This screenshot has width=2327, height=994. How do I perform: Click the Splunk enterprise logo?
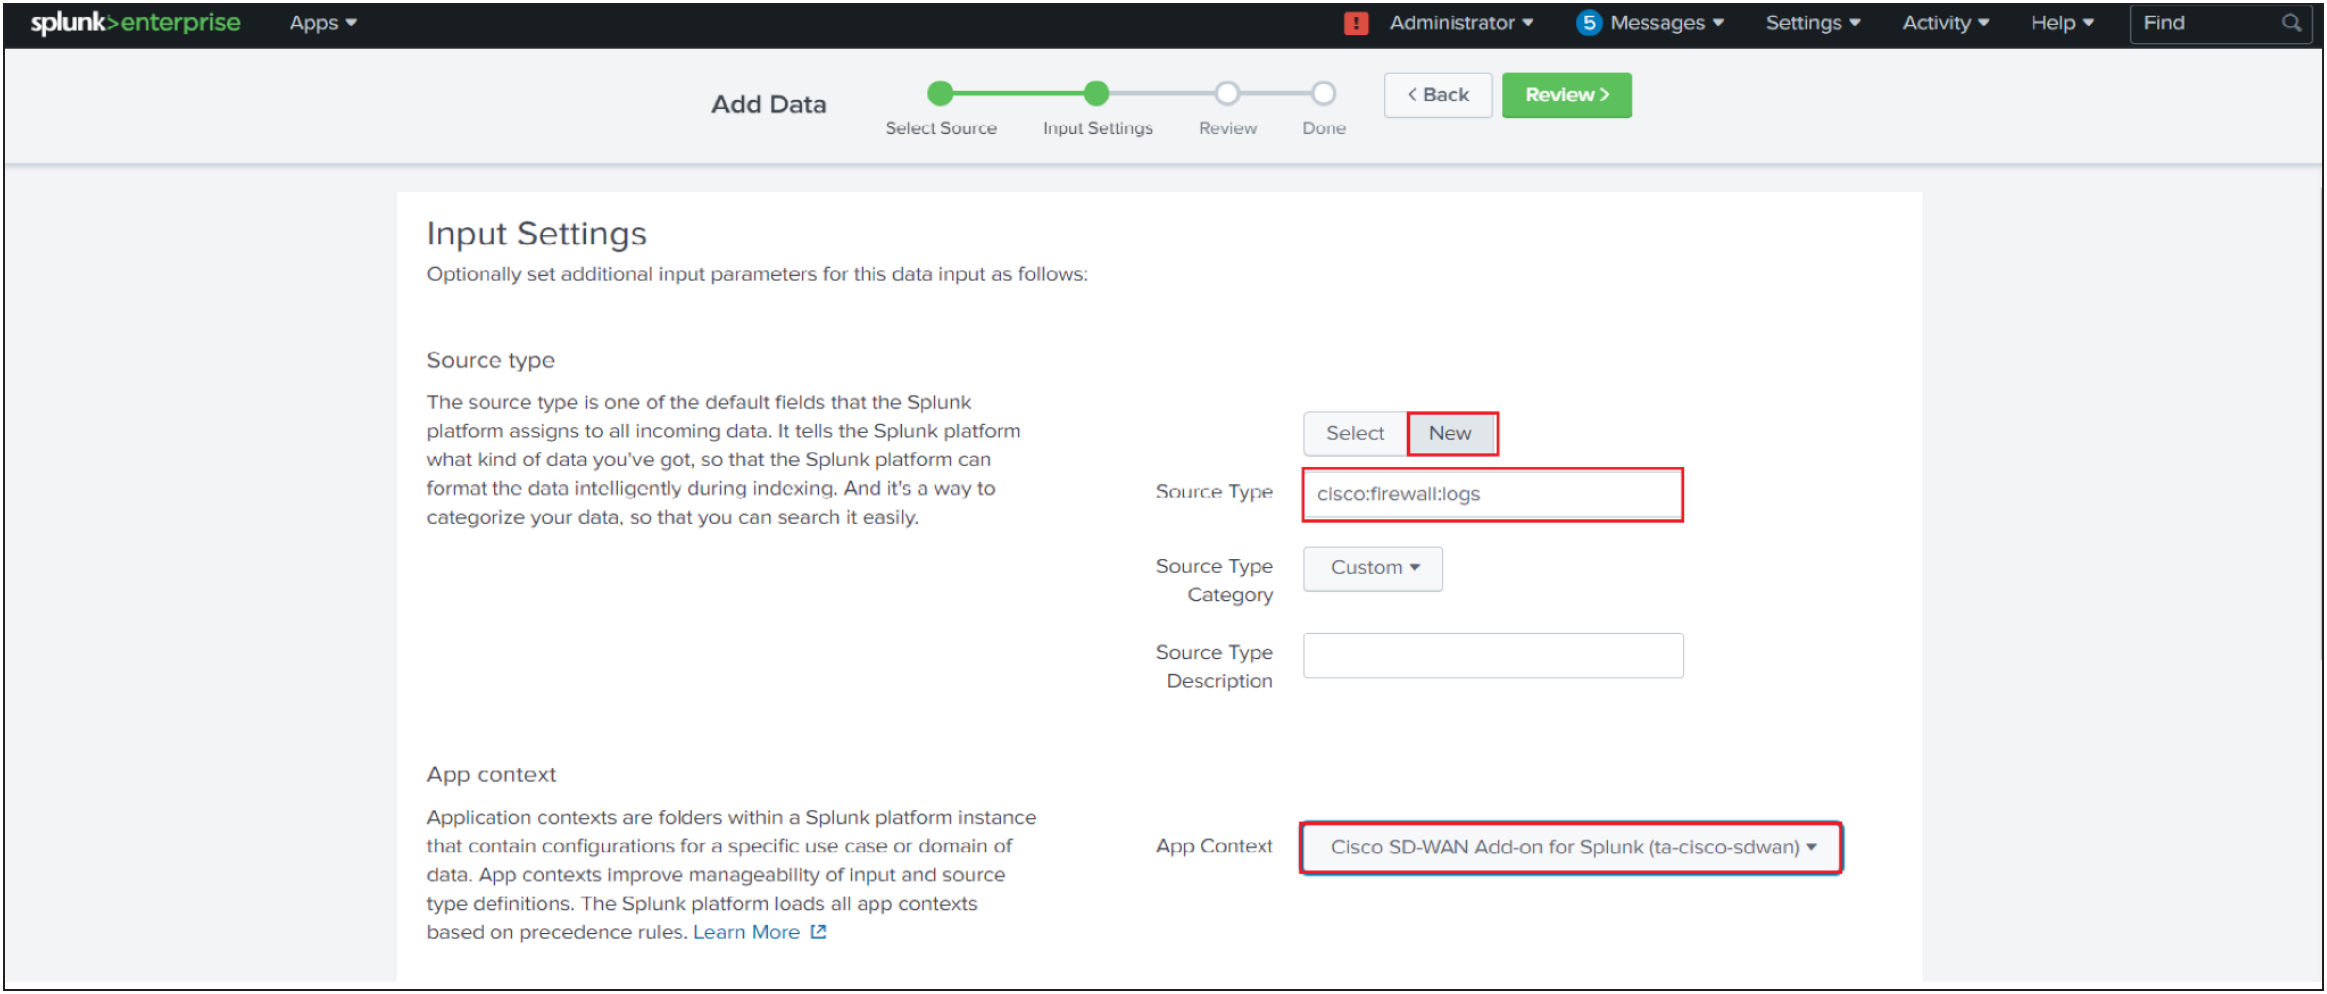tap(135, 23)
